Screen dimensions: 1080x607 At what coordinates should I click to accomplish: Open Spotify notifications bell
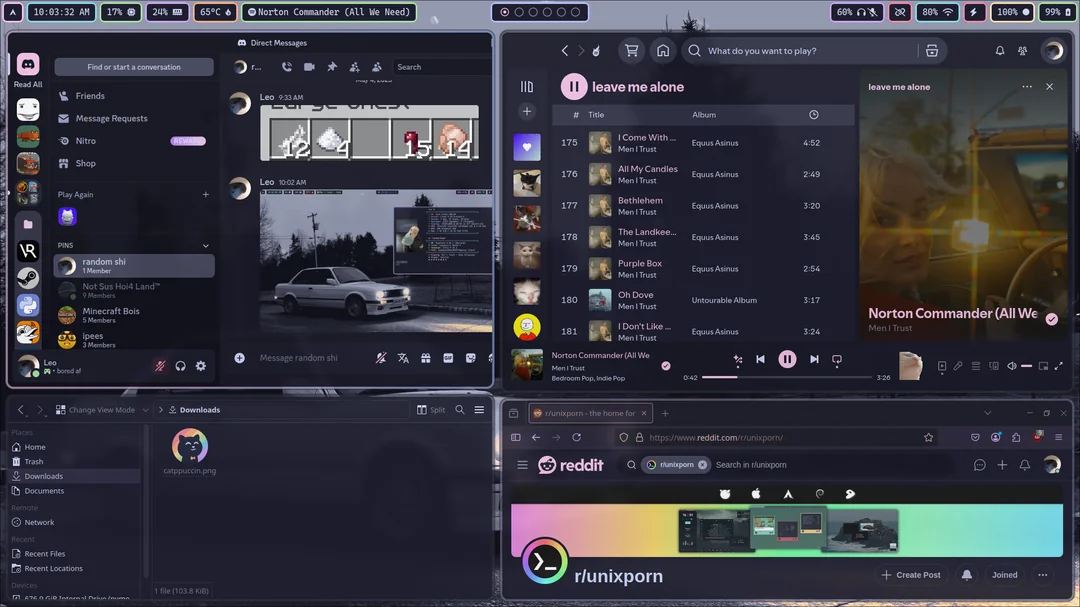999,51
